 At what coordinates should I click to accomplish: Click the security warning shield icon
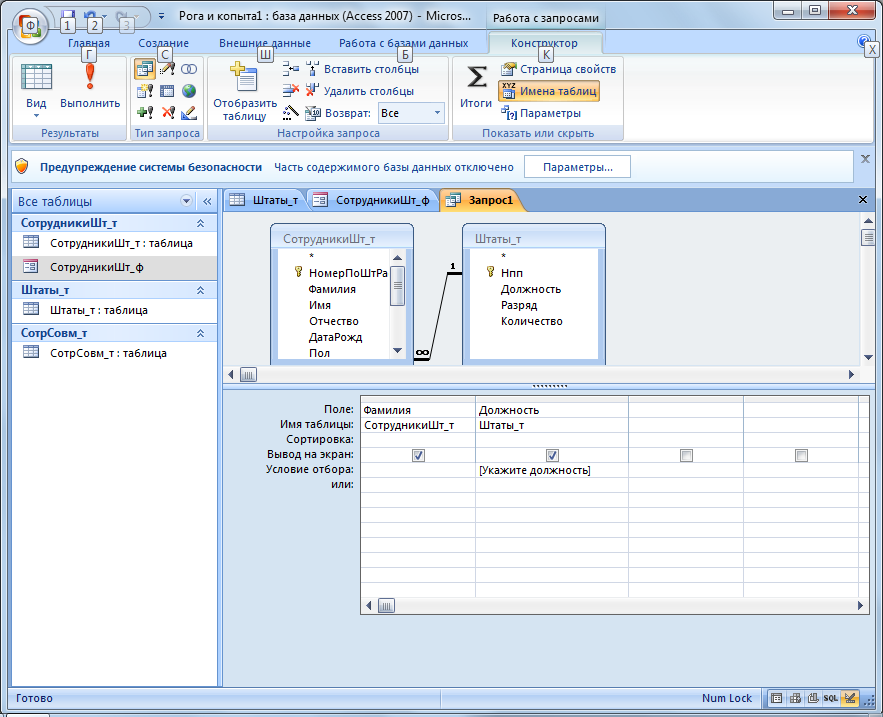22,166
